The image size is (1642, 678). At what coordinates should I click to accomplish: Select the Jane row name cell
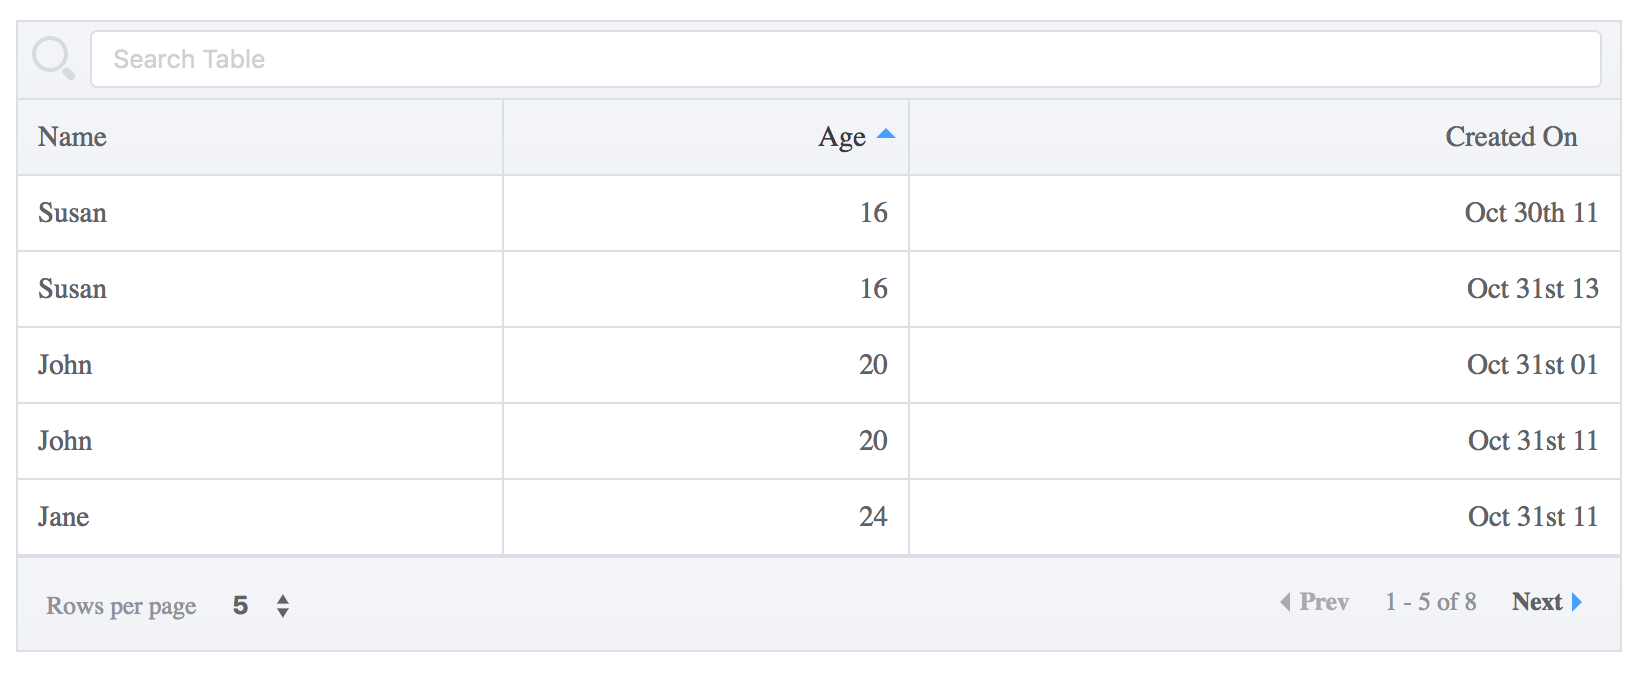(x=64, y=517)
